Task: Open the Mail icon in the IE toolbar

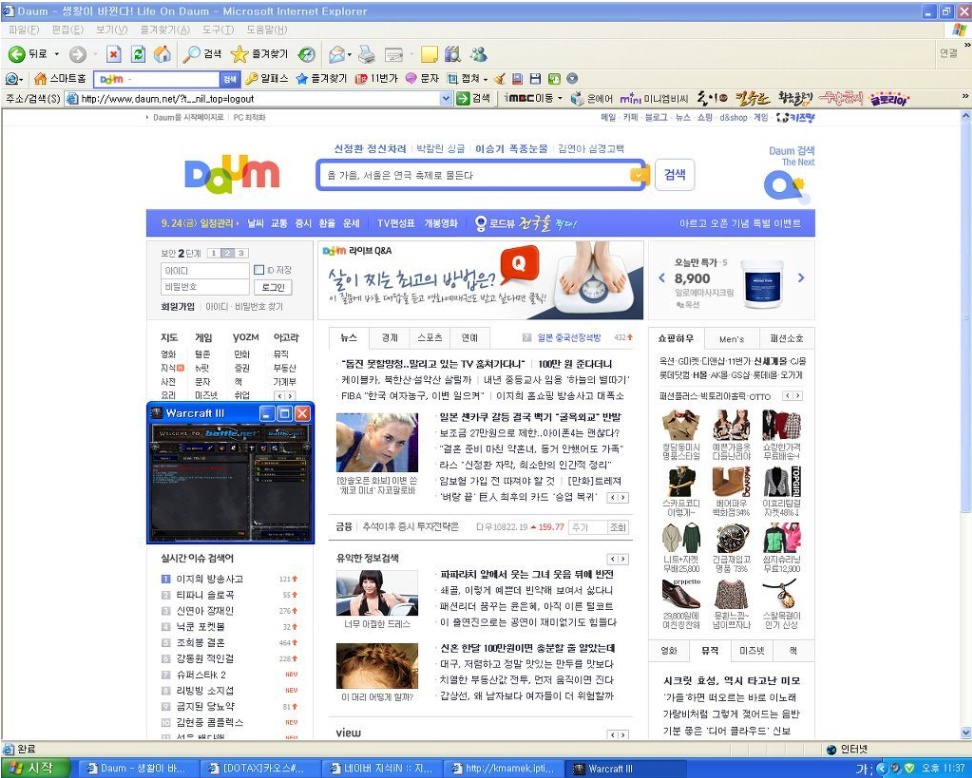Action: point(337,54)
